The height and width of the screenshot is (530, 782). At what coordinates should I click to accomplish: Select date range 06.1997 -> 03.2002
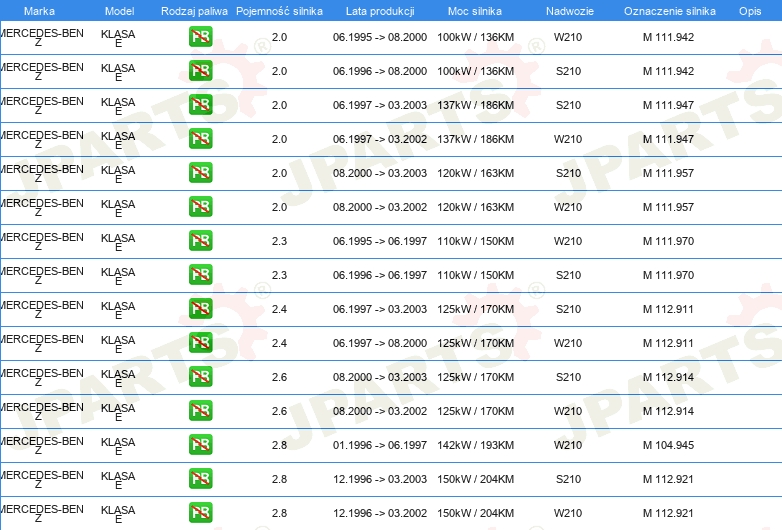point(380,139)
